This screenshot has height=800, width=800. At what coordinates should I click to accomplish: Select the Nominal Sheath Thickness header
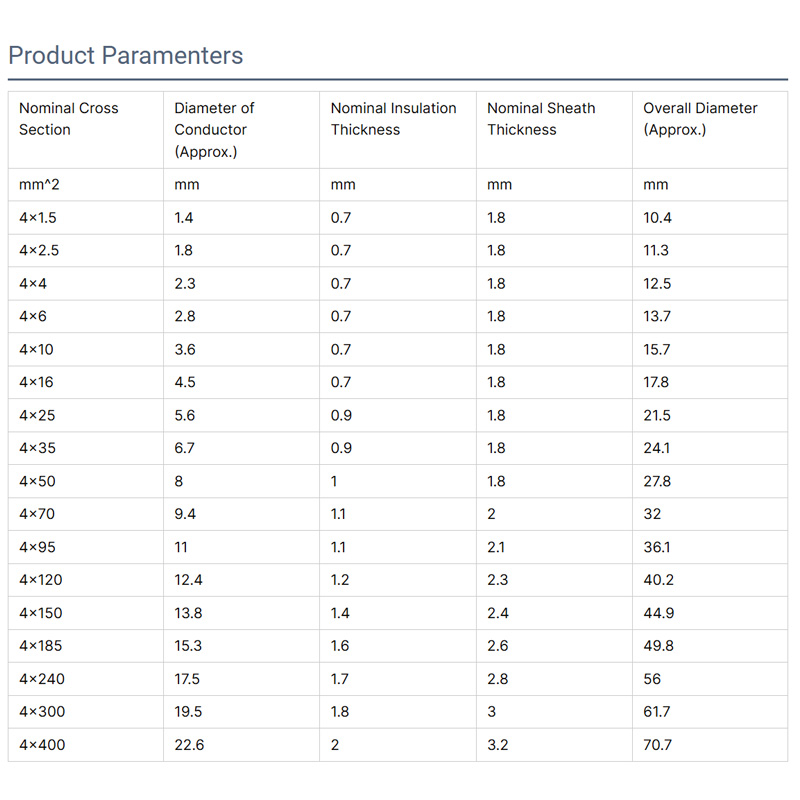pos(541,119)
